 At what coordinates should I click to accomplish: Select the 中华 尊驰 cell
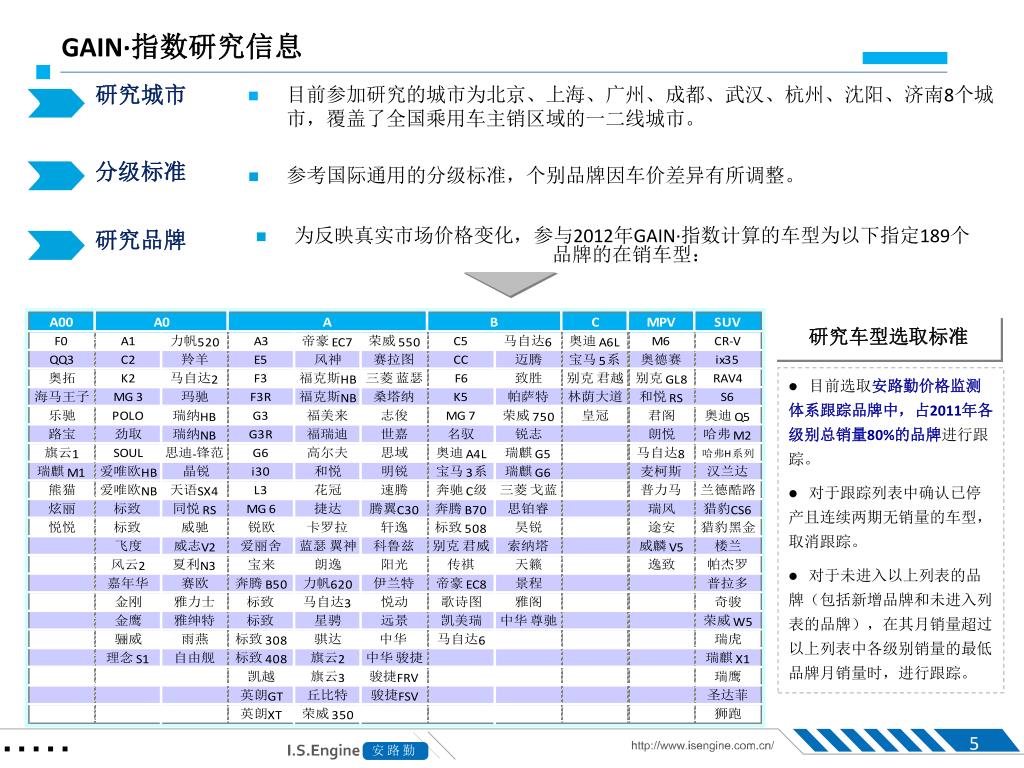(x=528, y=620)
